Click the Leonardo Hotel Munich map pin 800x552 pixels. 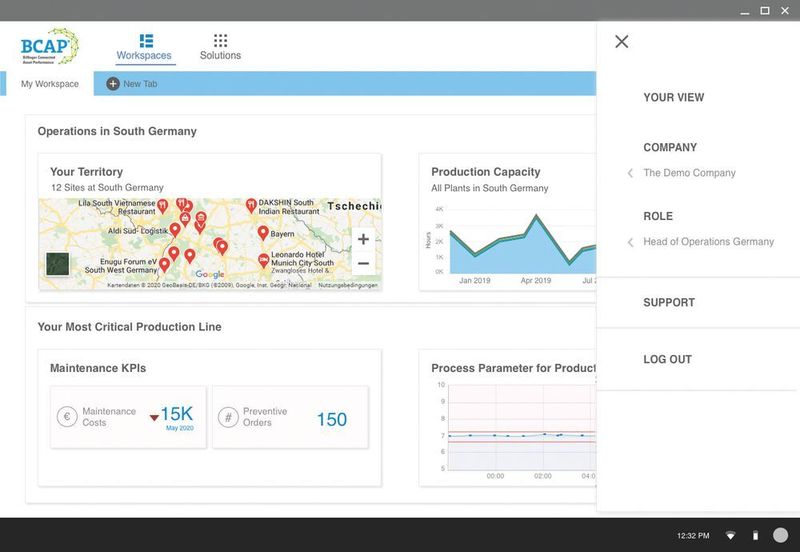pos(263,261)
